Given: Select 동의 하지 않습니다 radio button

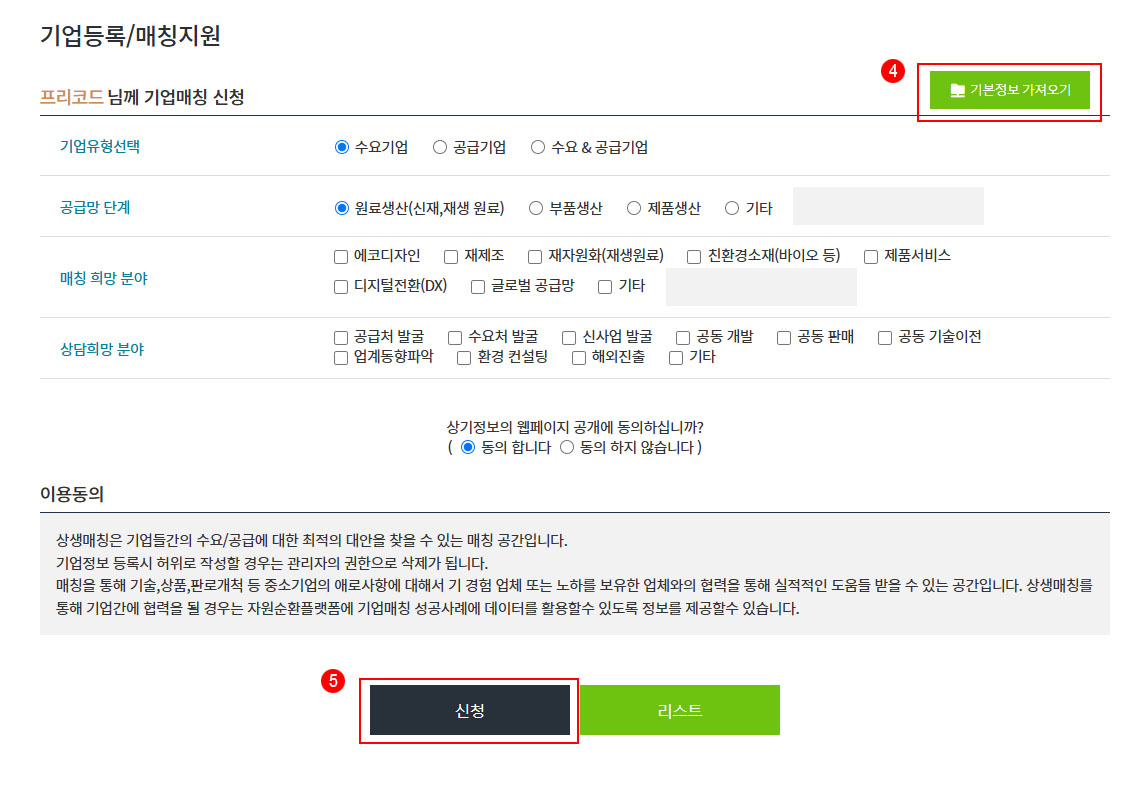Looking at the screenshot, I should pos(567,447).
